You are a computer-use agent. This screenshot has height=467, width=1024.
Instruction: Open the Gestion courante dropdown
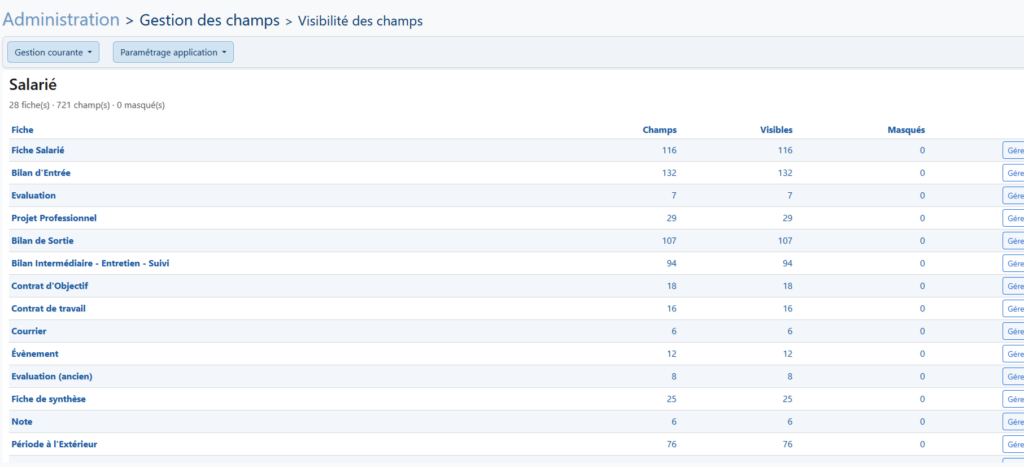point(53,52)
